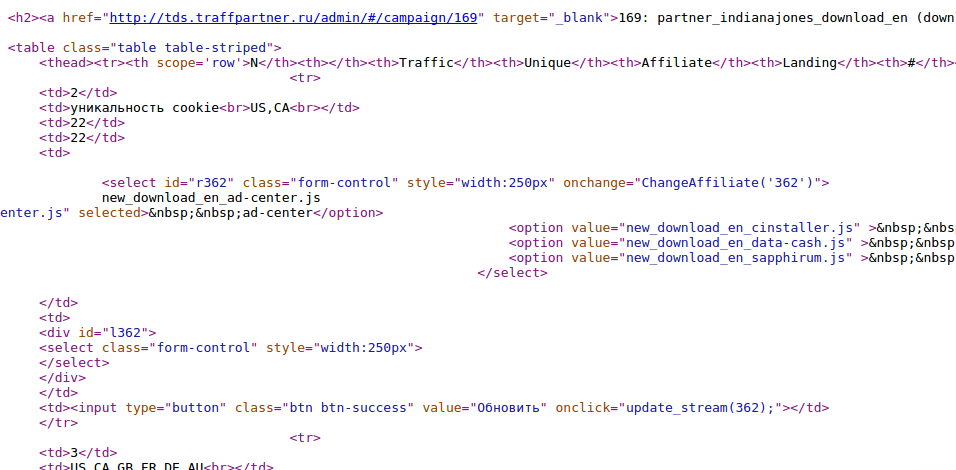The image size is (956, 470).
Task: Click the cell line '<td>3</td>'
Action: (x=78, y=453)
